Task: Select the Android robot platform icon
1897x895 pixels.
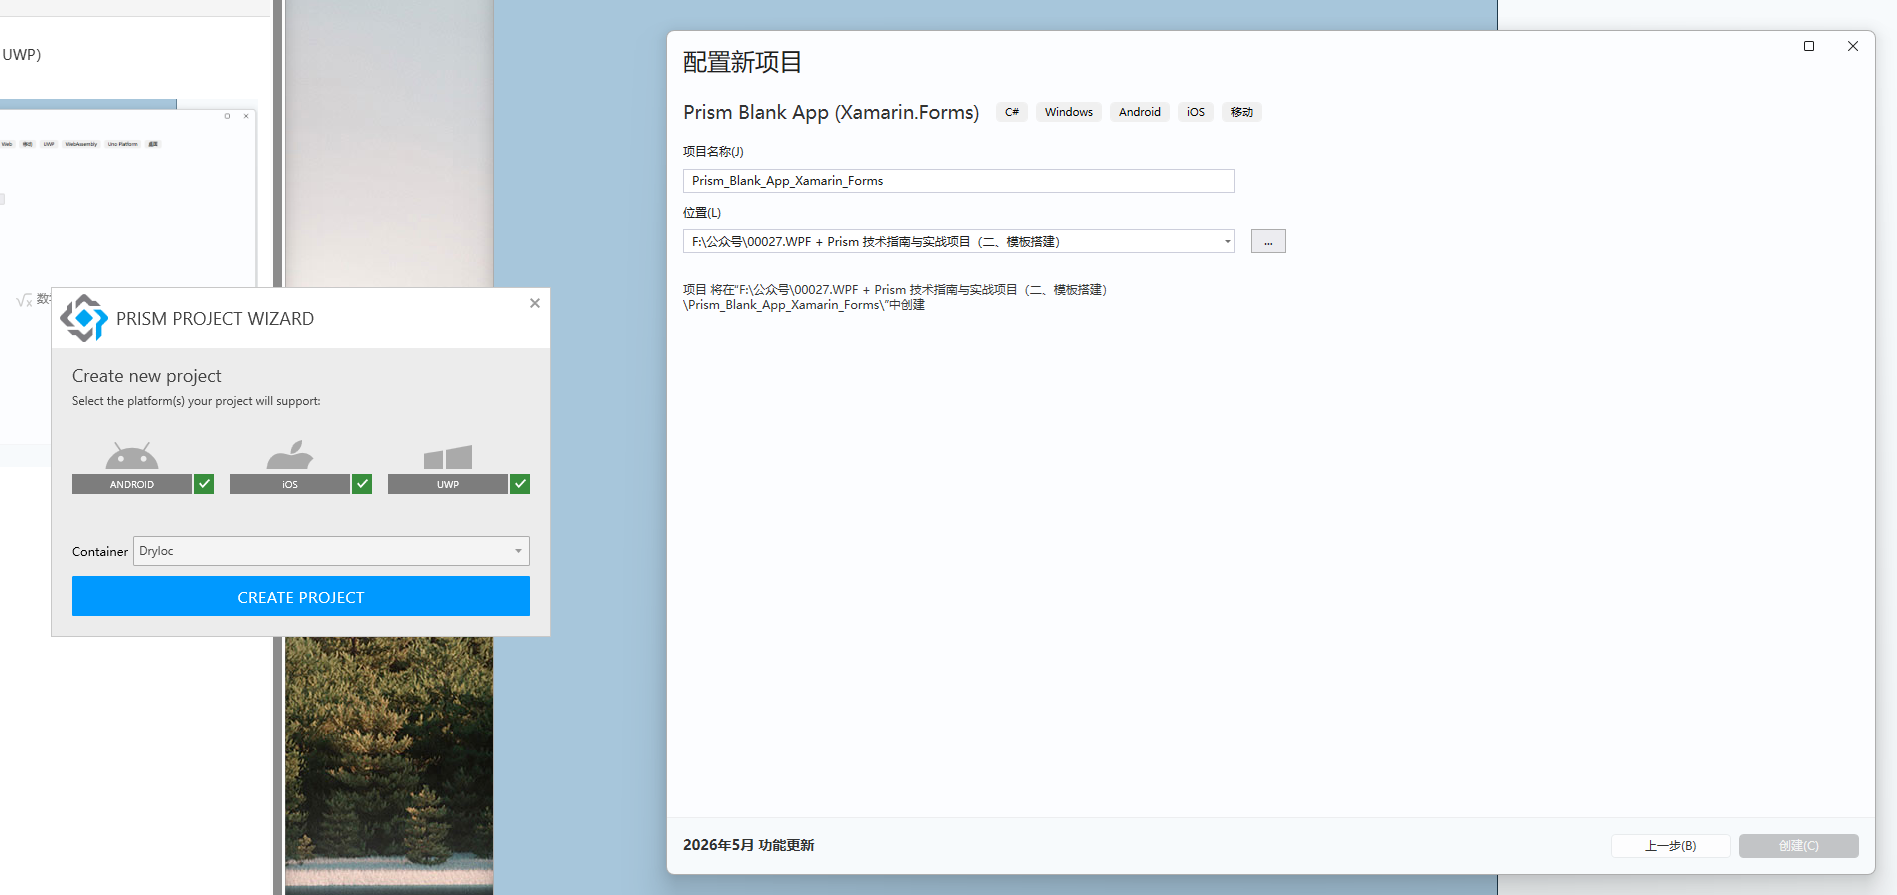Action: (132, 455)
